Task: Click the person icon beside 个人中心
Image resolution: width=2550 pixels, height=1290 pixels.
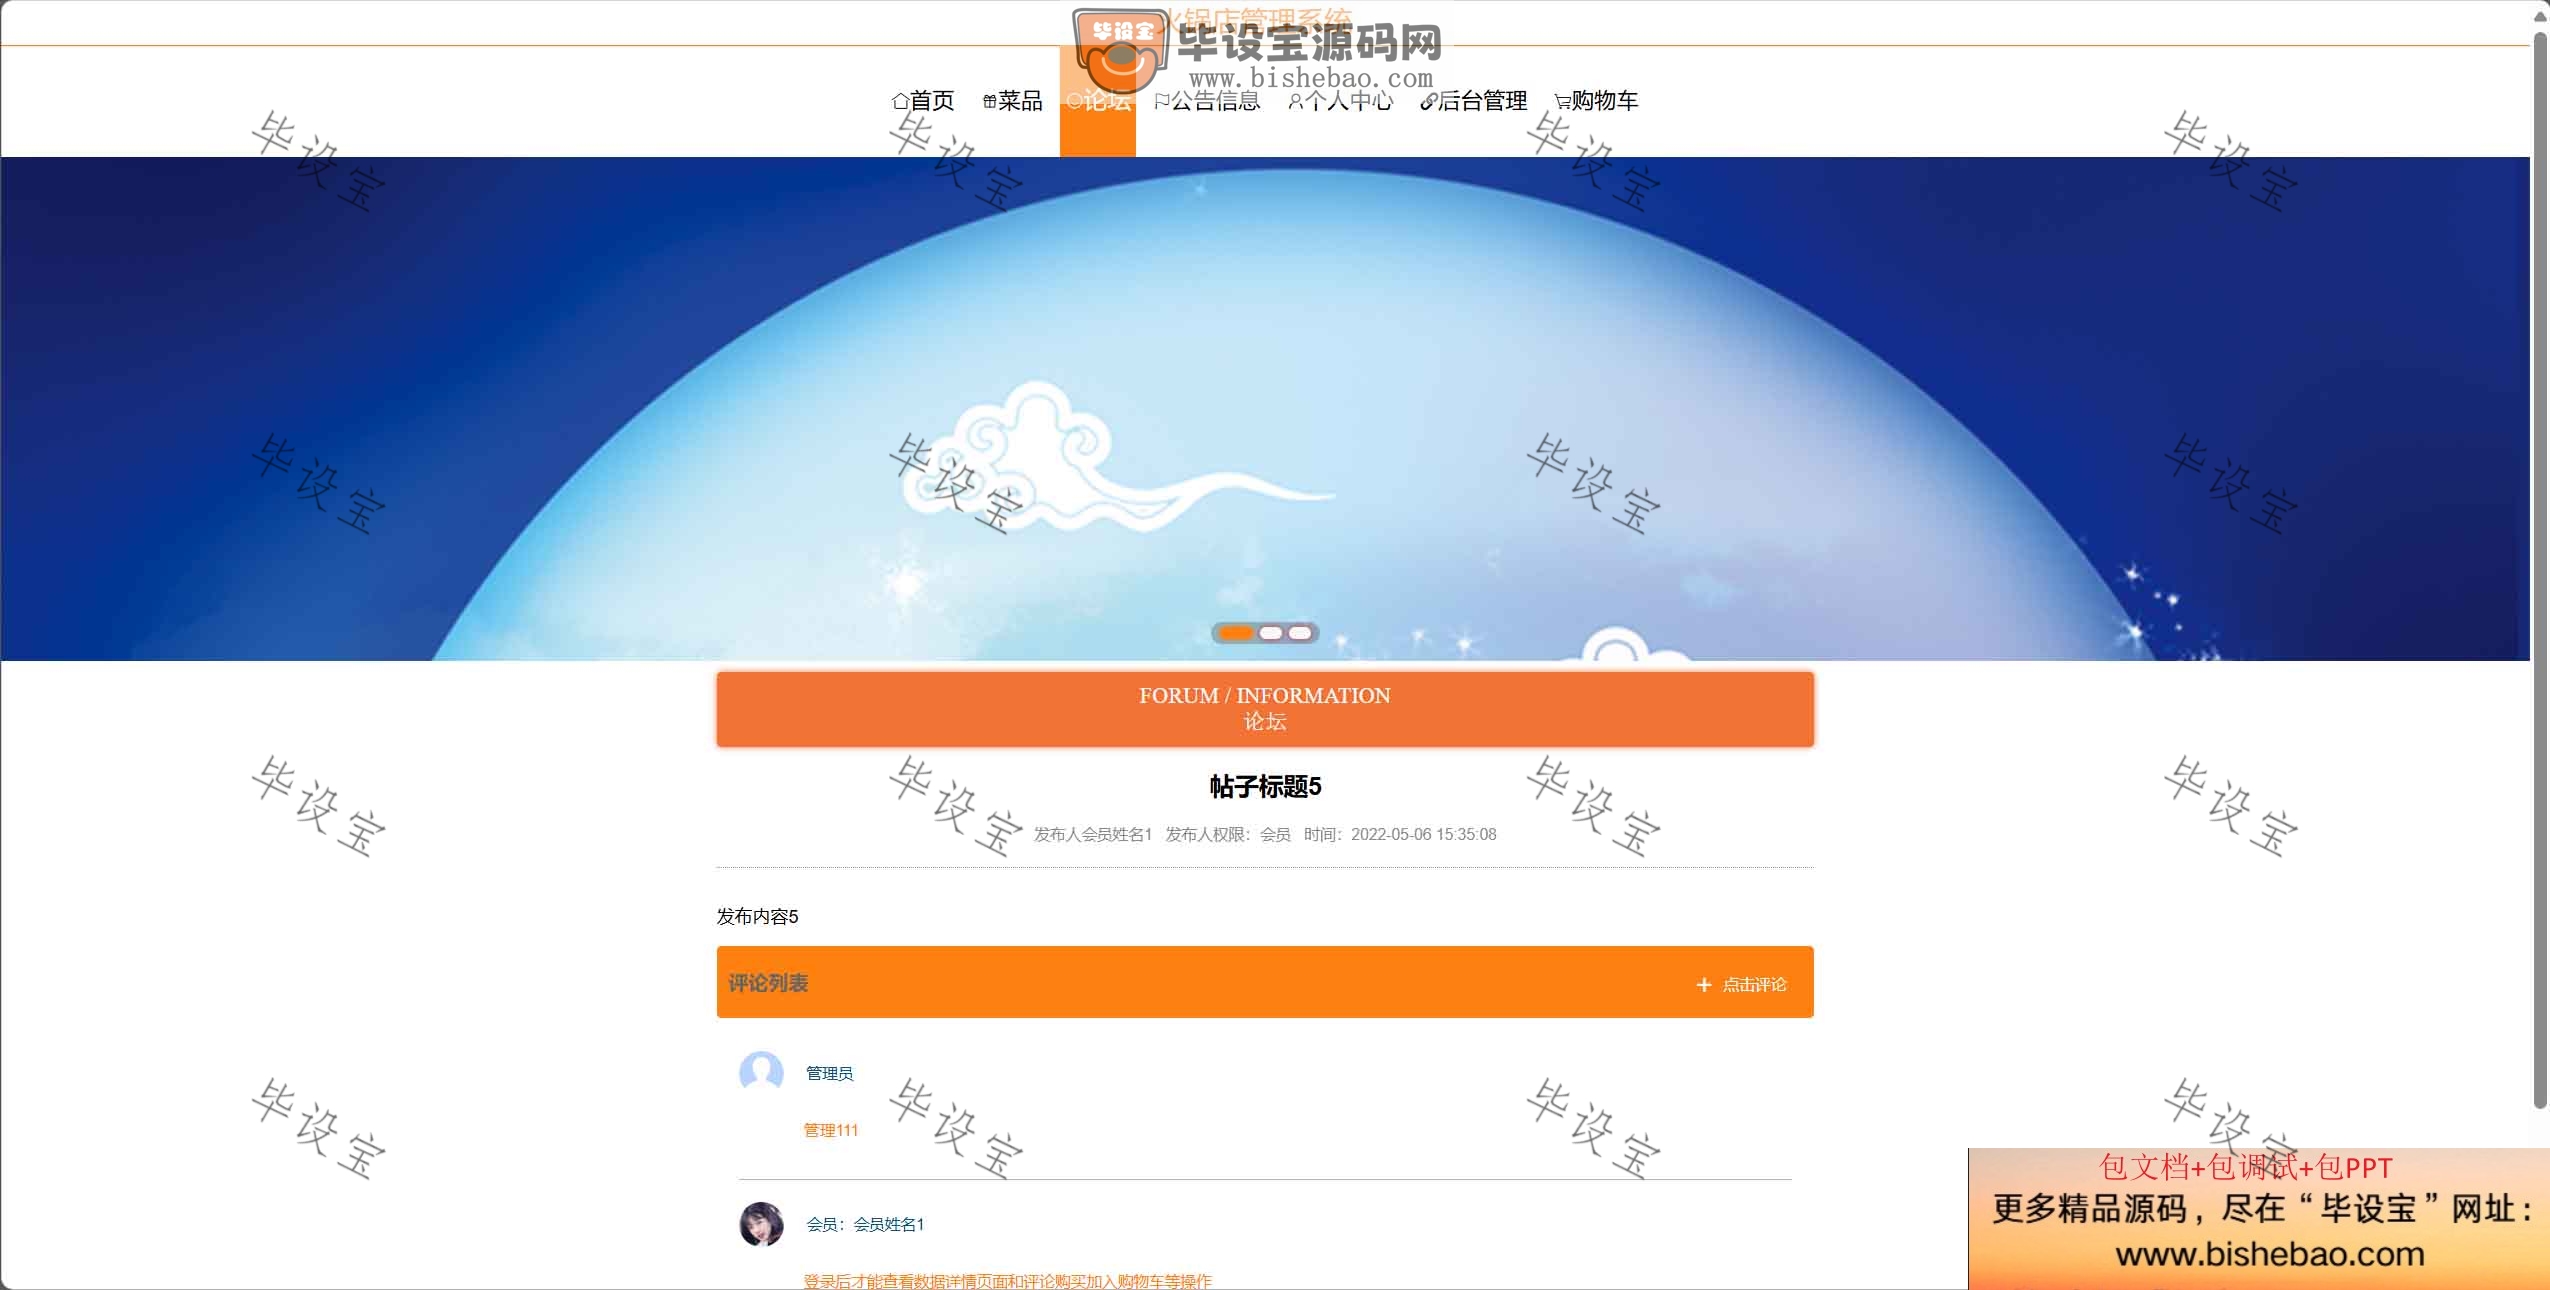Action: click(1295, 101)
